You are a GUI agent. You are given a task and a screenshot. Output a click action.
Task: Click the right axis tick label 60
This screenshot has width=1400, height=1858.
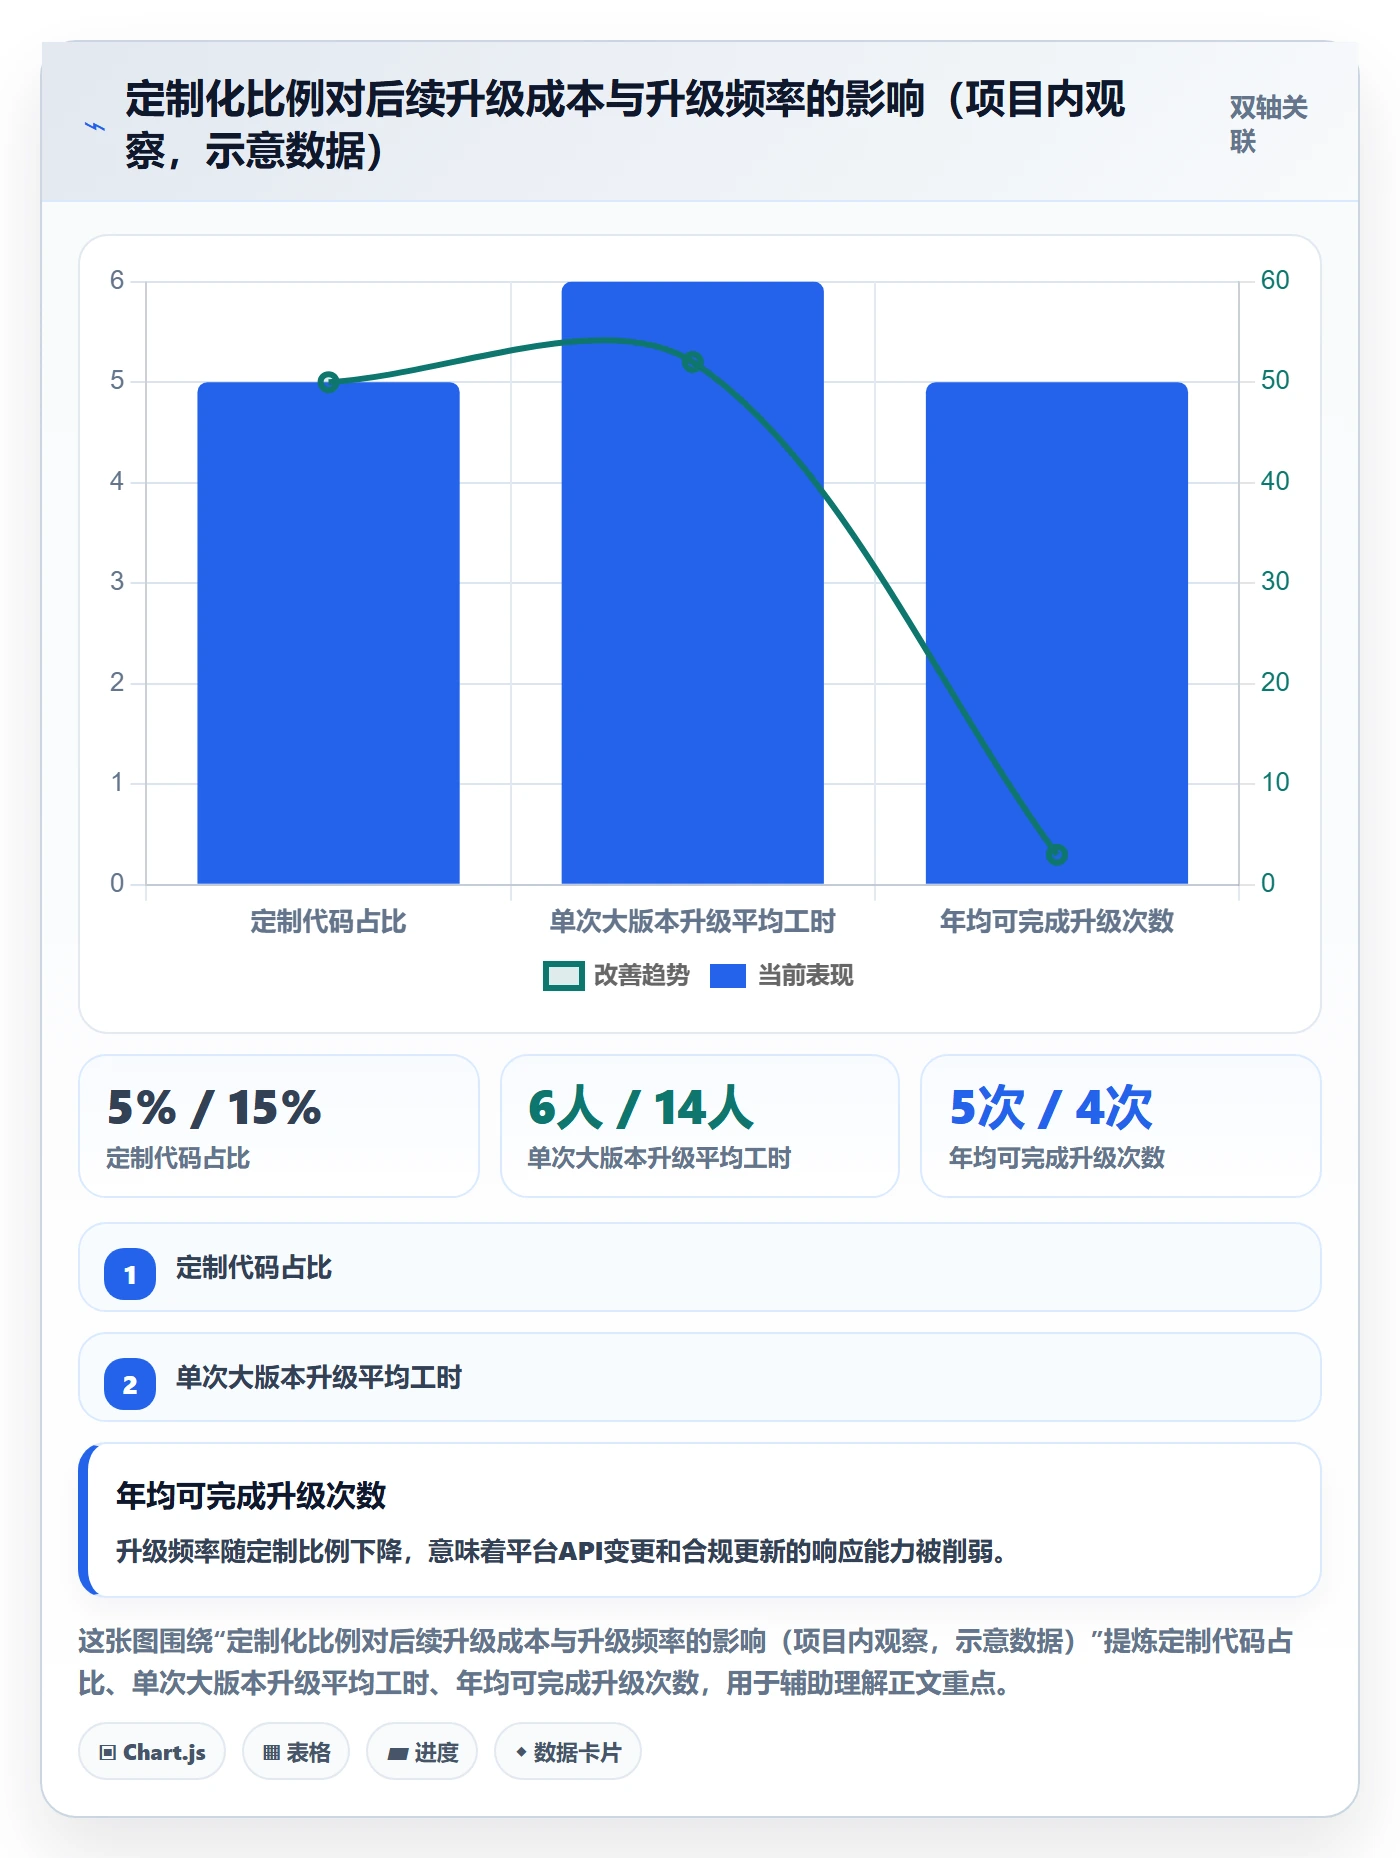[x=1275, y=280]
